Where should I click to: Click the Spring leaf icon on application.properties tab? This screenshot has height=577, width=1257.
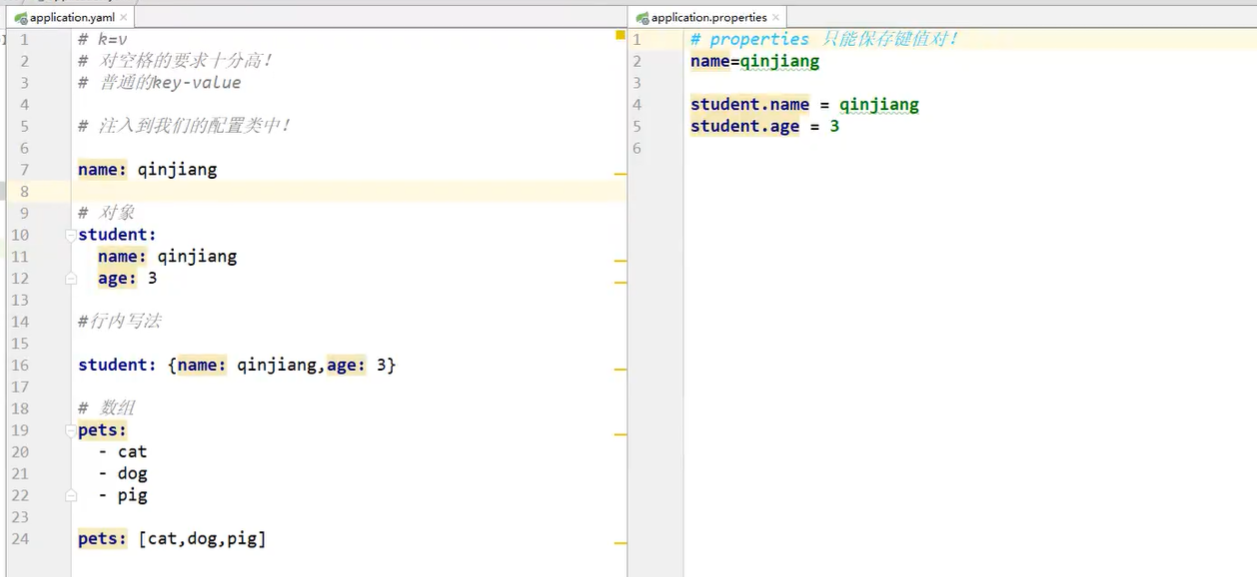tap(643, 18)
